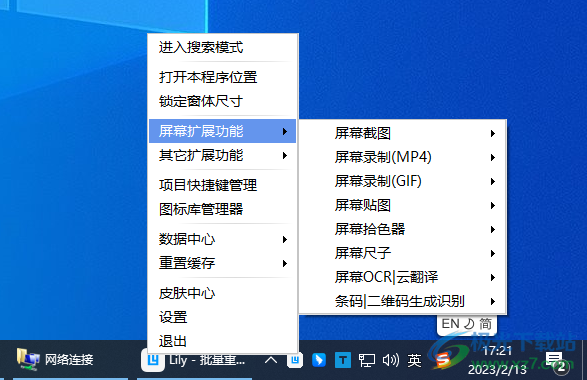Open the 数据中心 menu entry
The image size is (587, 380).
(x=223, y=239)
